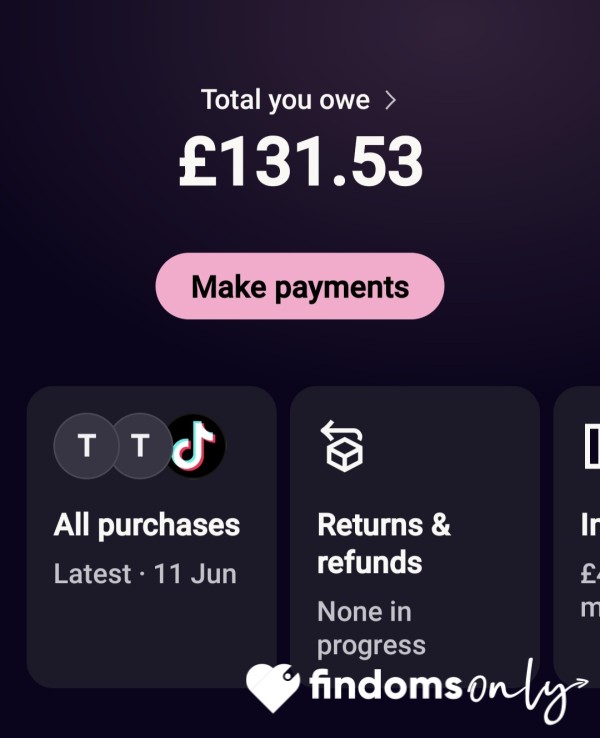Click the second T merchant avatar
Screen dimensions: 600x738
[x=141, y=446]
